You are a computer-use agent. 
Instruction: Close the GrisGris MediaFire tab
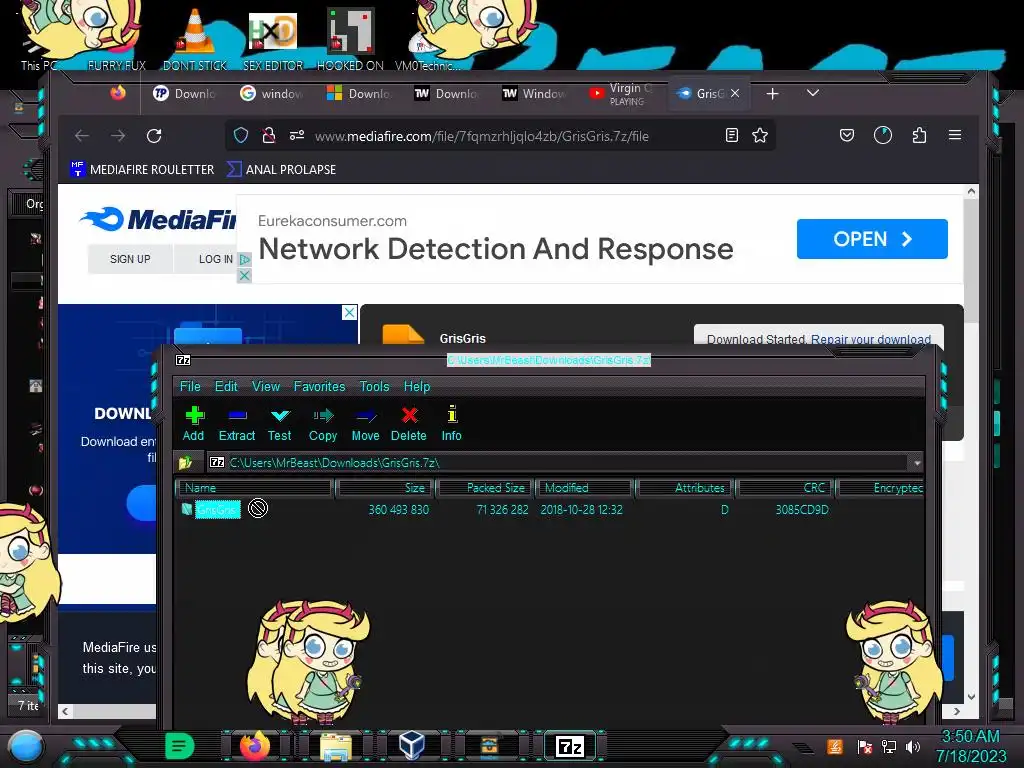click(x=735, y=93)
